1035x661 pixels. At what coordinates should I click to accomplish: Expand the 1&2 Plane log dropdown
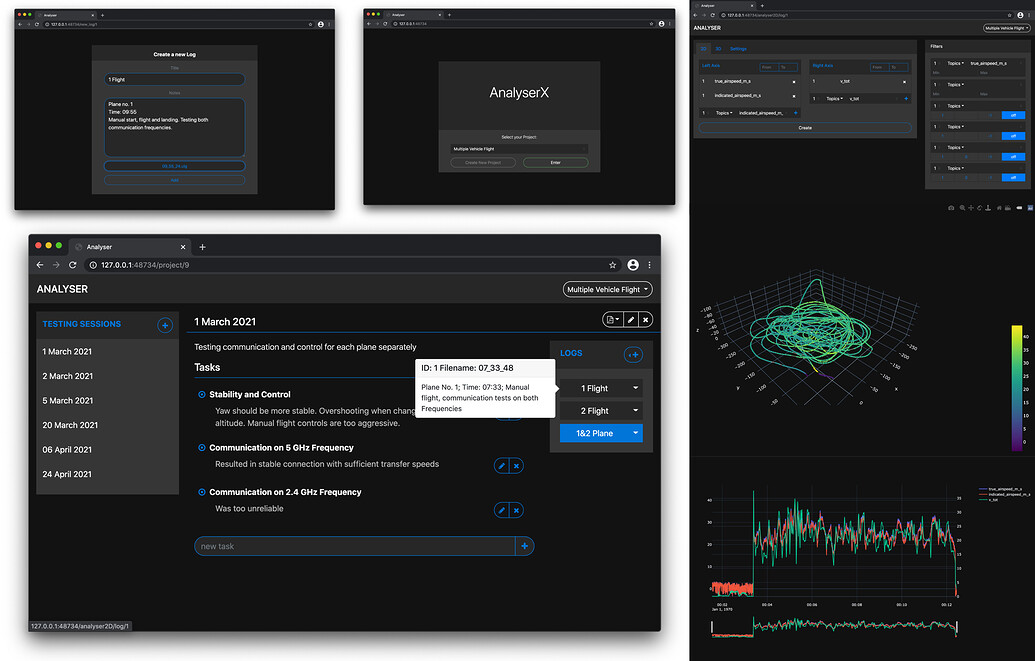pos(634,433)
